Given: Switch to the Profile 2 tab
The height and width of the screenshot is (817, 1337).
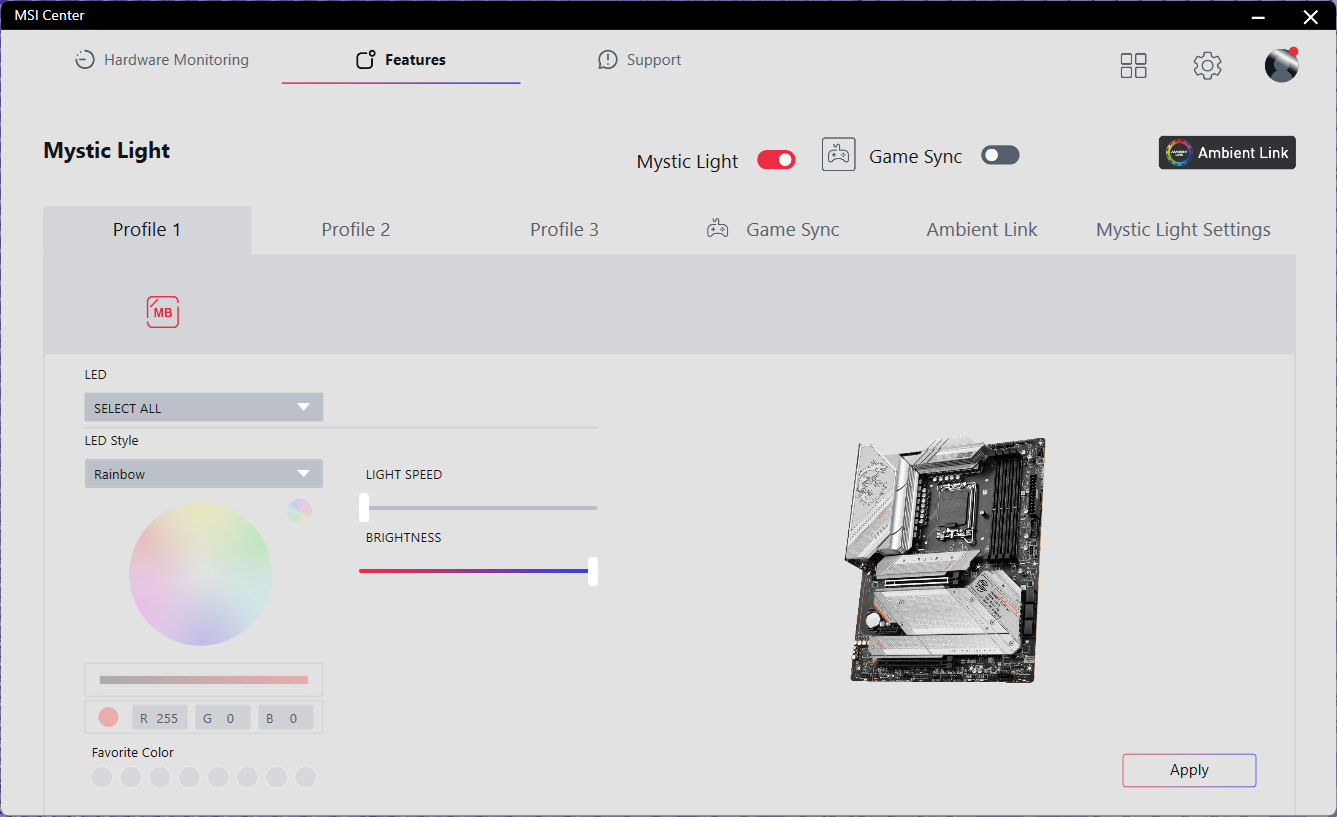Looking at the screenshot, I should (356, 229).
